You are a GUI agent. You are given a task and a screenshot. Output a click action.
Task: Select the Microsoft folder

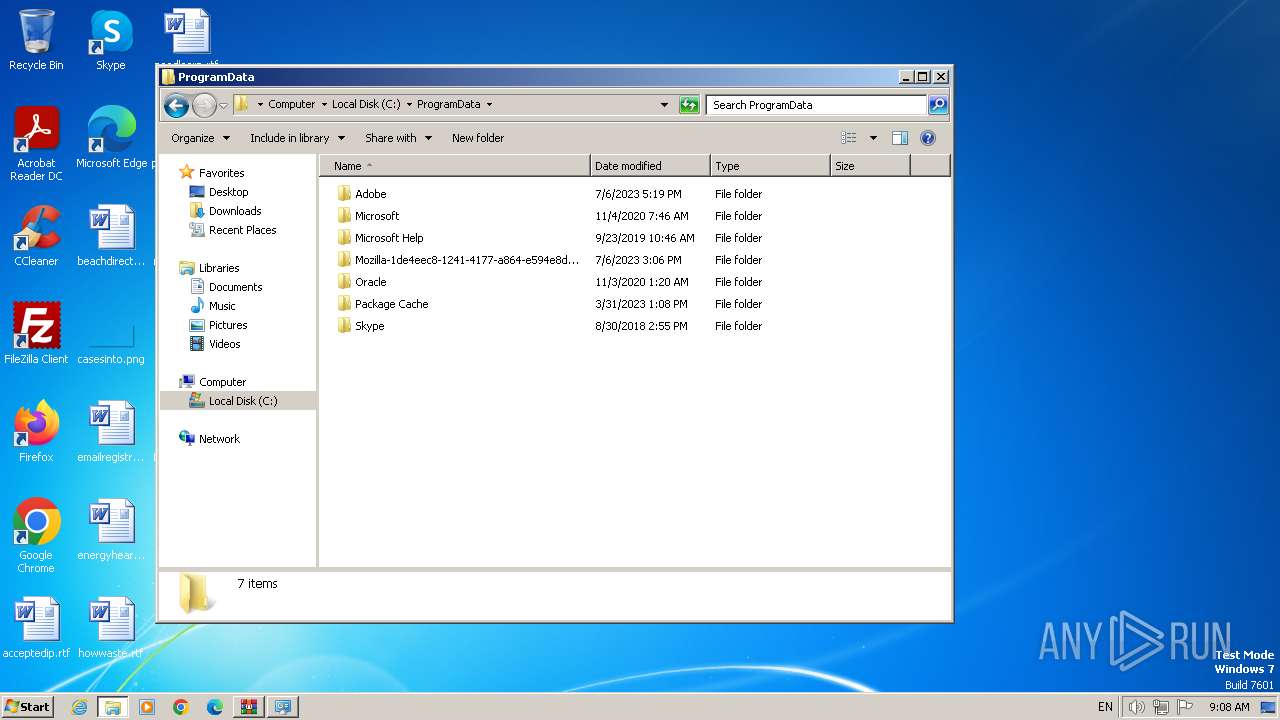377,216
